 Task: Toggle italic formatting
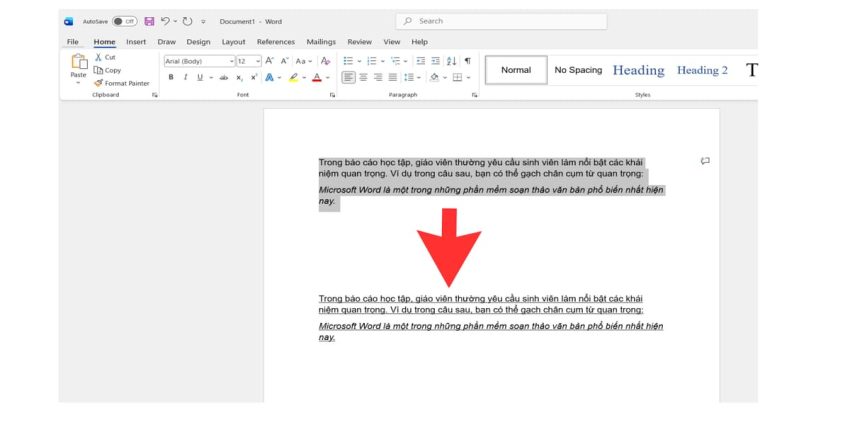[x=185, y=78]
